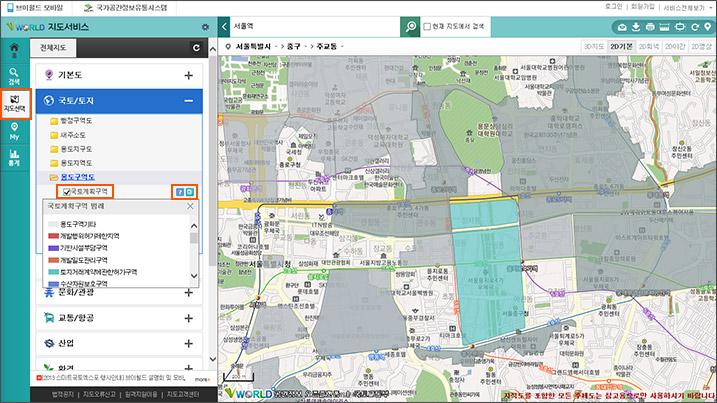The height and width of the screenshot is (403, 717).
Task: Click the teal highlighted zone on the map
Action: tap(487, 274)
